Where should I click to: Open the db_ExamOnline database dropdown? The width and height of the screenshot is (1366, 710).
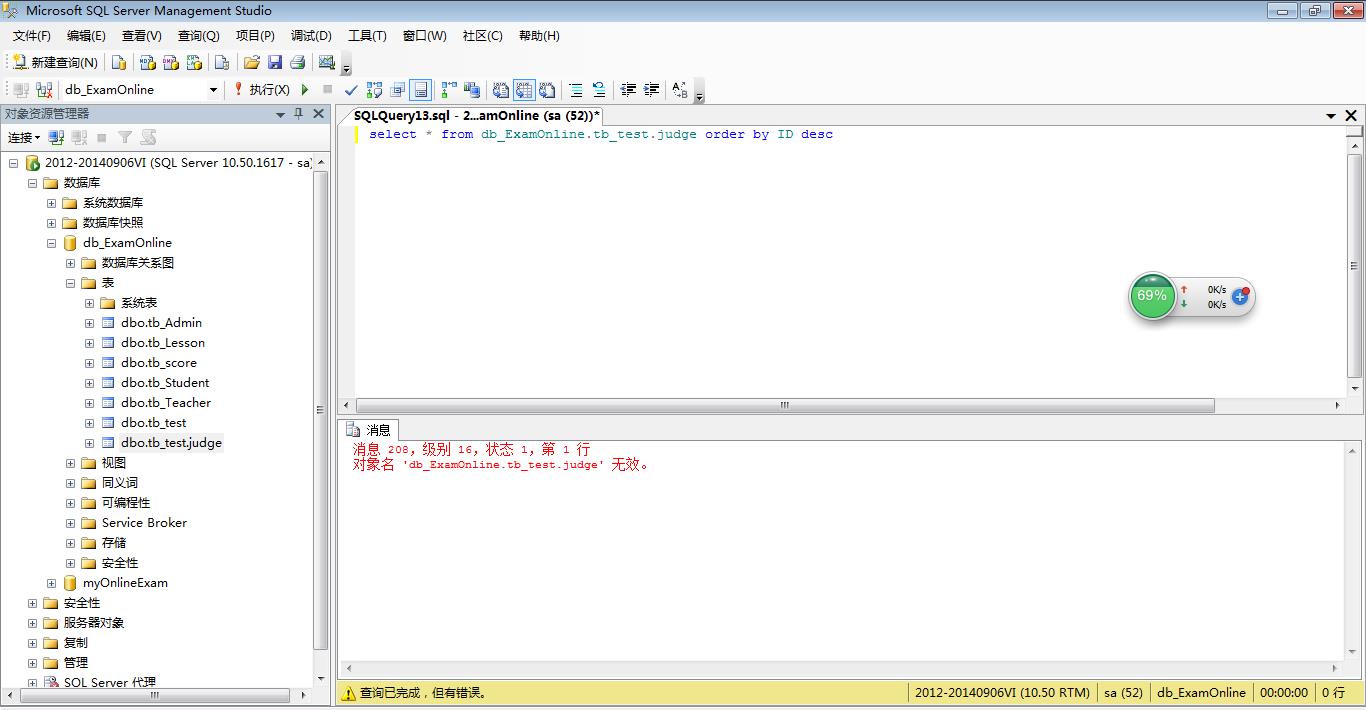tap(213, 90)
